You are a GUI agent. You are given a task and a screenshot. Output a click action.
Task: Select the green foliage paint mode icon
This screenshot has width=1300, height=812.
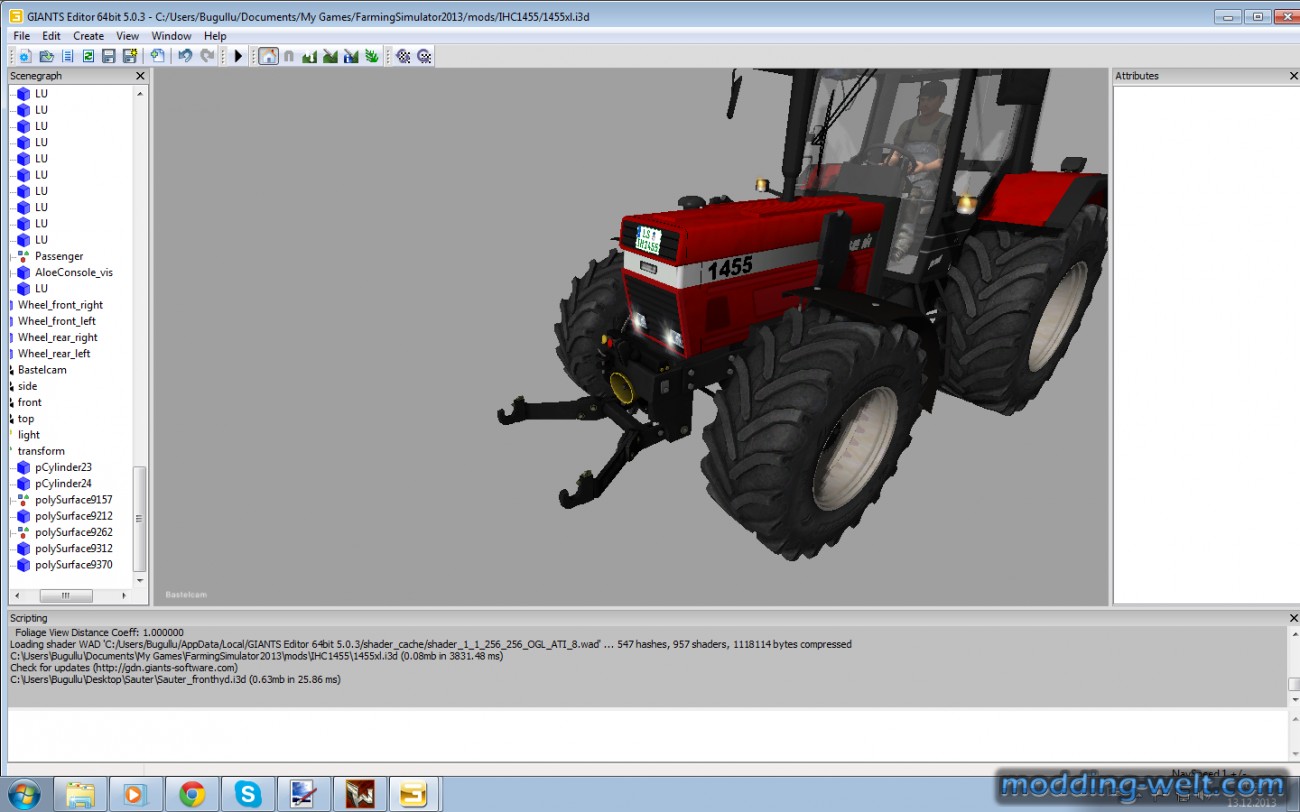point(372,56)
